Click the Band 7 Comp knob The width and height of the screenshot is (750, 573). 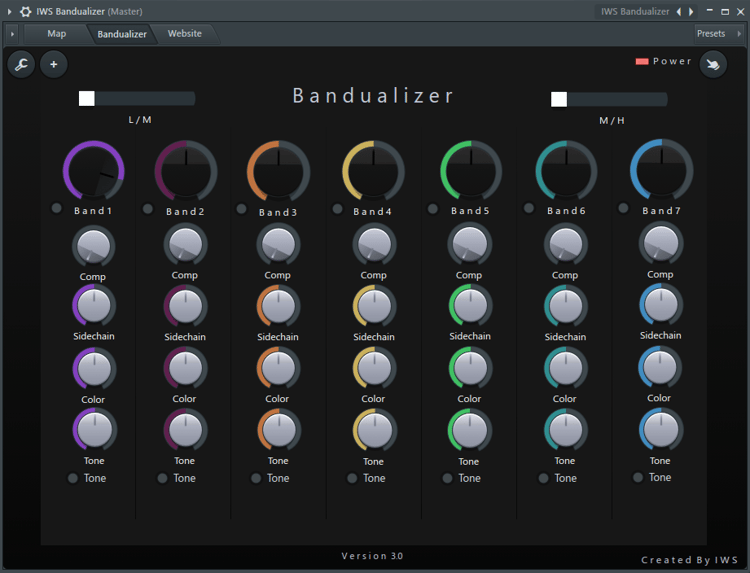point(661,244)
